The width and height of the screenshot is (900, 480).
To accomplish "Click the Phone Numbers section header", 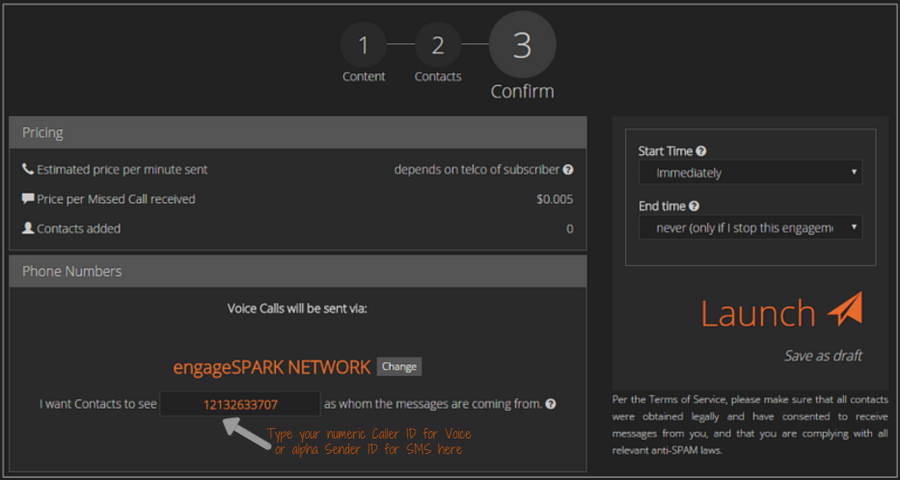I will (x=298, y=271).
